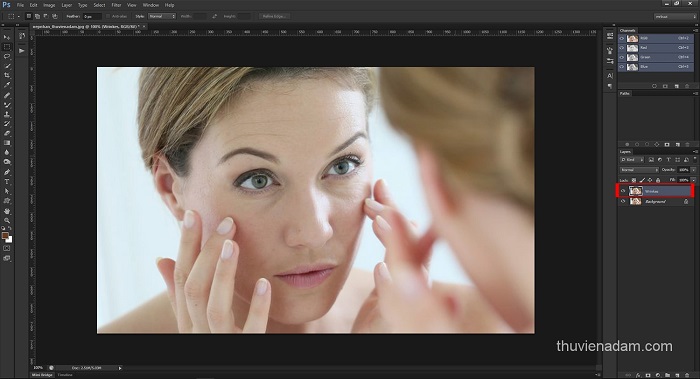Select the Crop tool
Screen dimensions: 700x379
click(x=7, y=75)
